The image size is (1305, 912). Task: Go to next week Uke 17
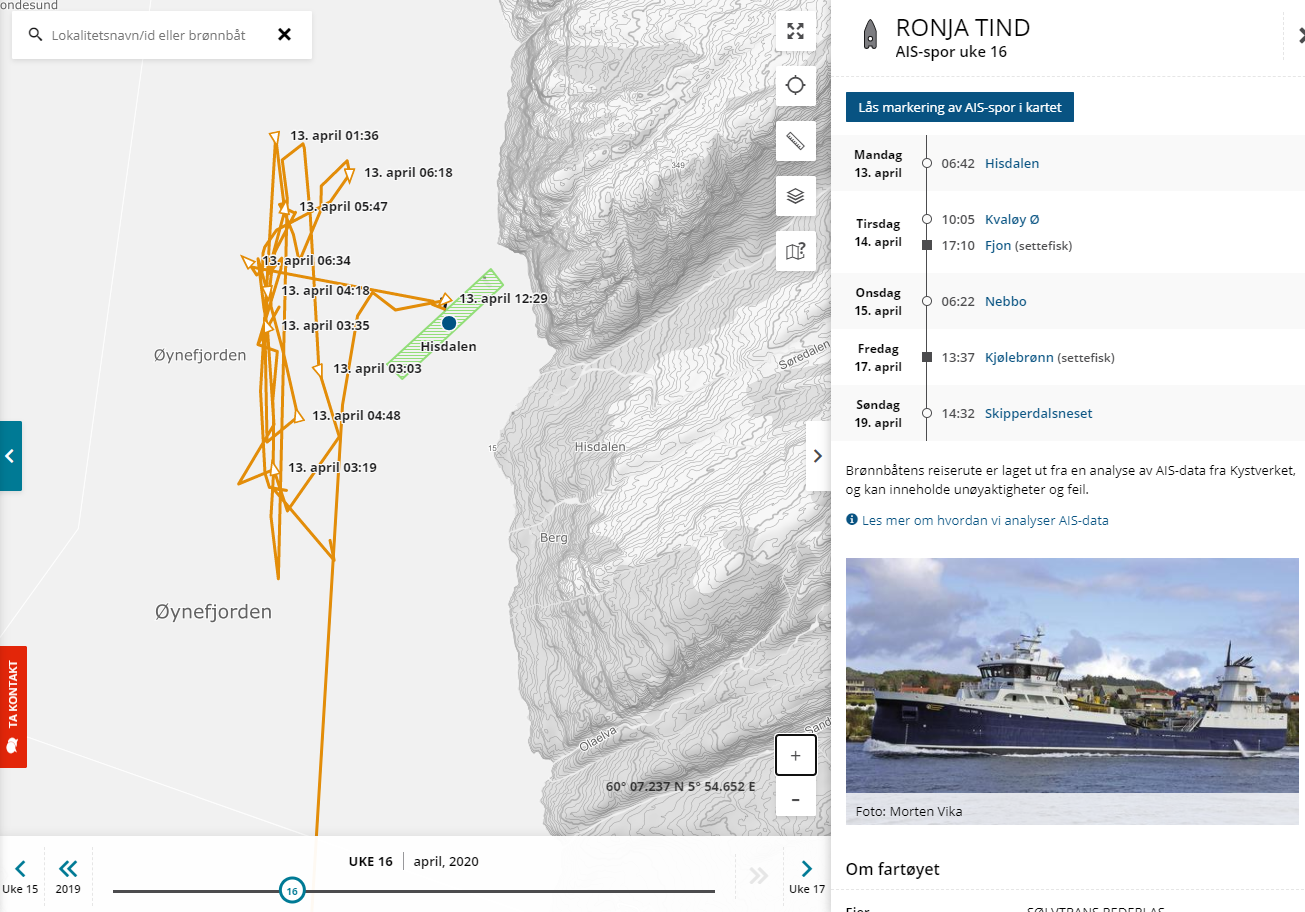807,876
